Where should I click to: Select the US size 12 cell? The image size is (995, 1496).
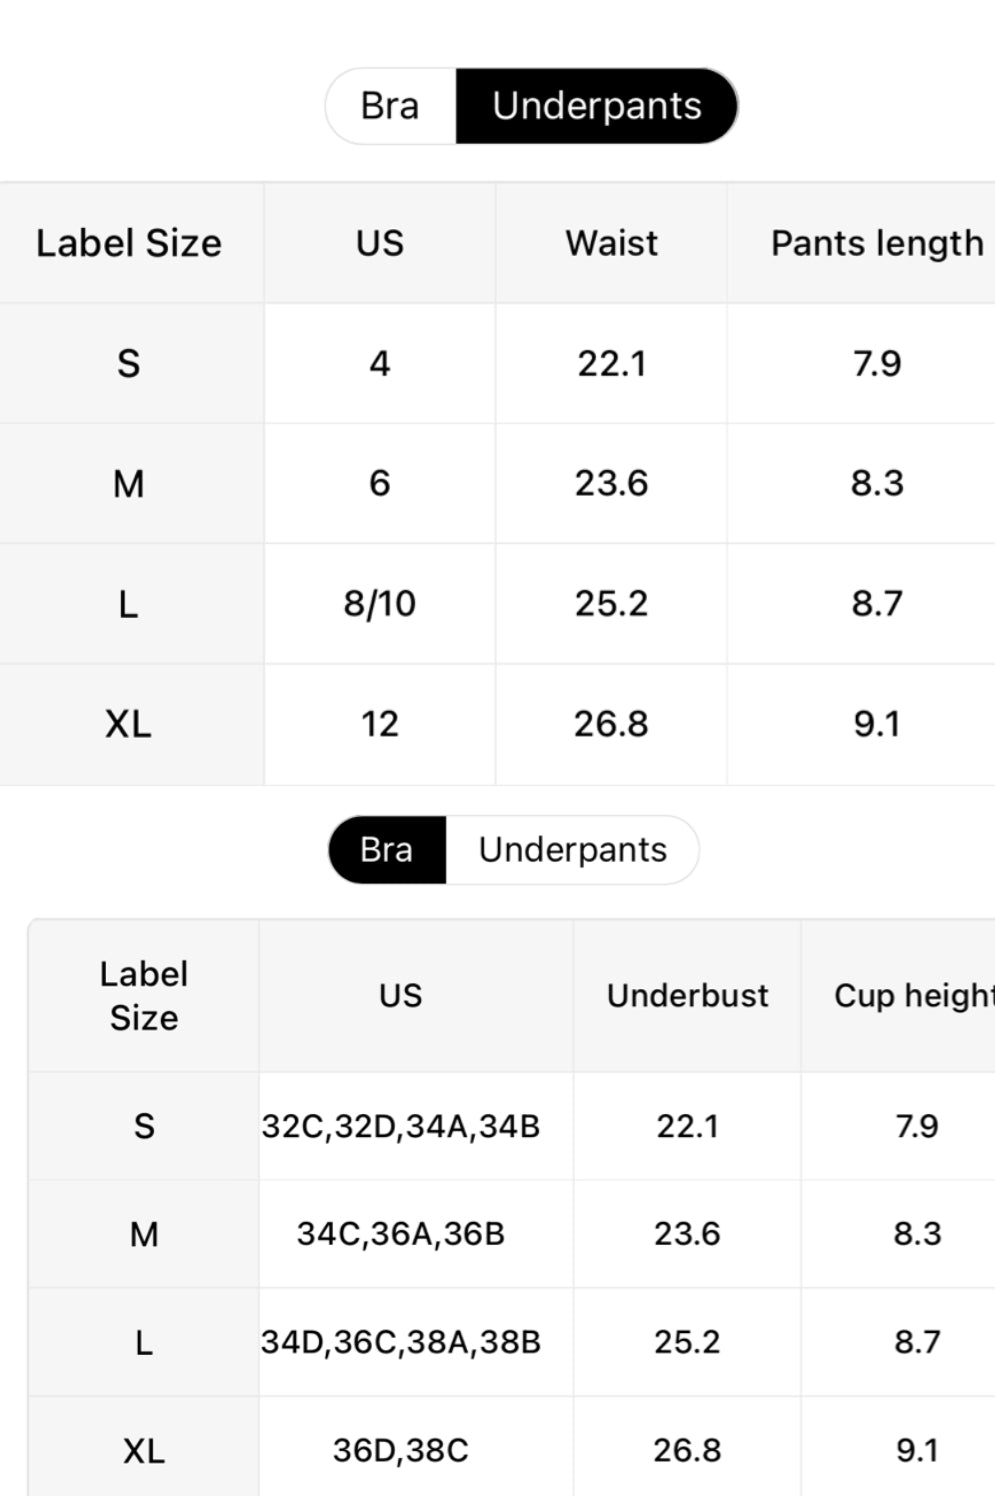pyautogui.click(x=380, y=724)
